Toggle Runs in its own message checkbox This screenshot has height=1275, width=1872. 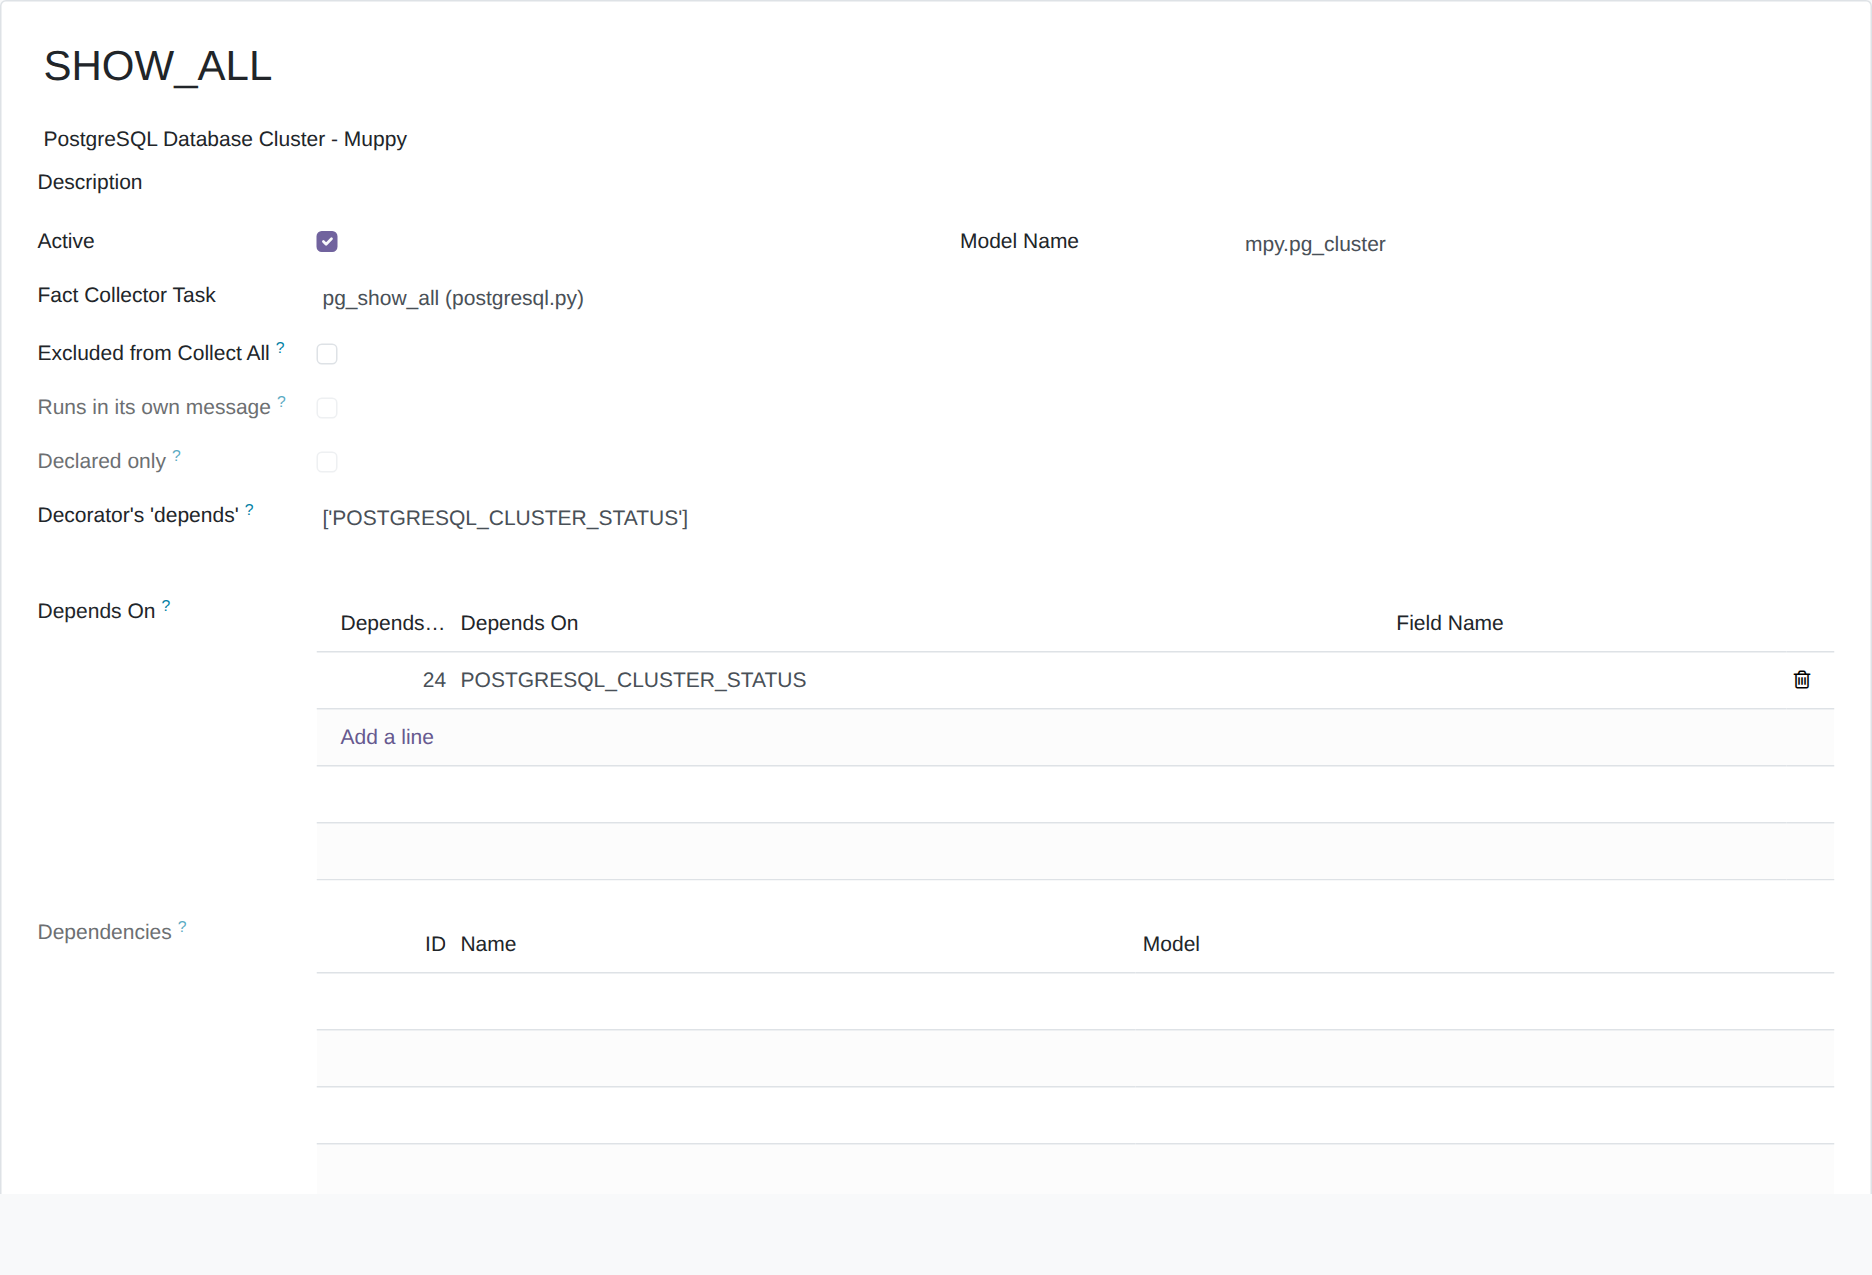tap(327, 408)
